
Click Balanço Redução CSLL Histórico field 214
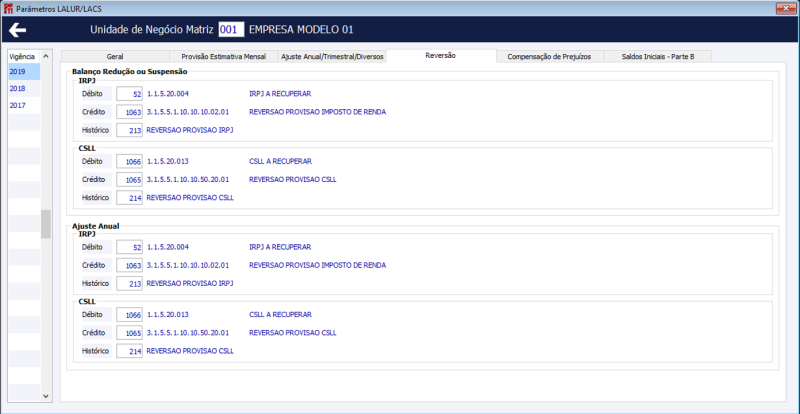point(129,198)
